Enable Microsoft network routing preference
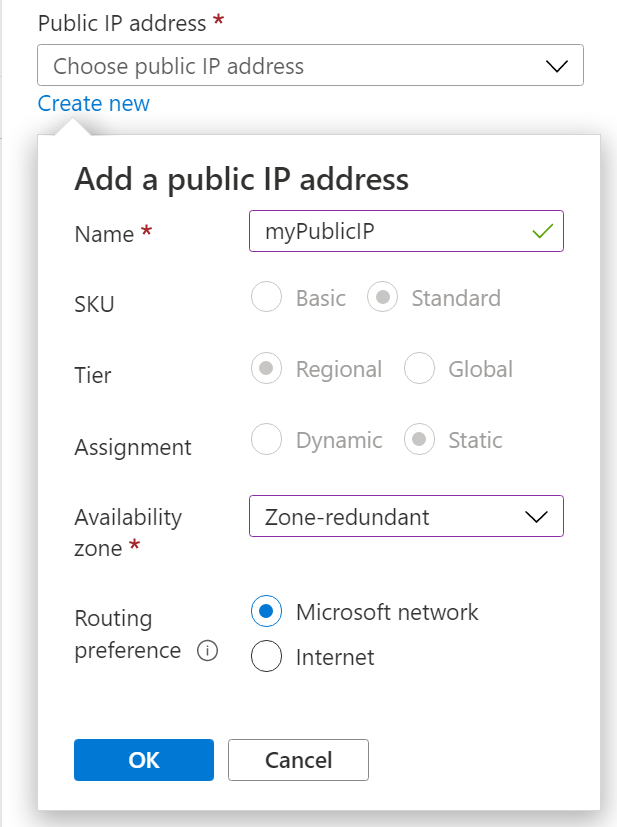The width and height of the screenshot is (617, 827). tap(265, 611)
